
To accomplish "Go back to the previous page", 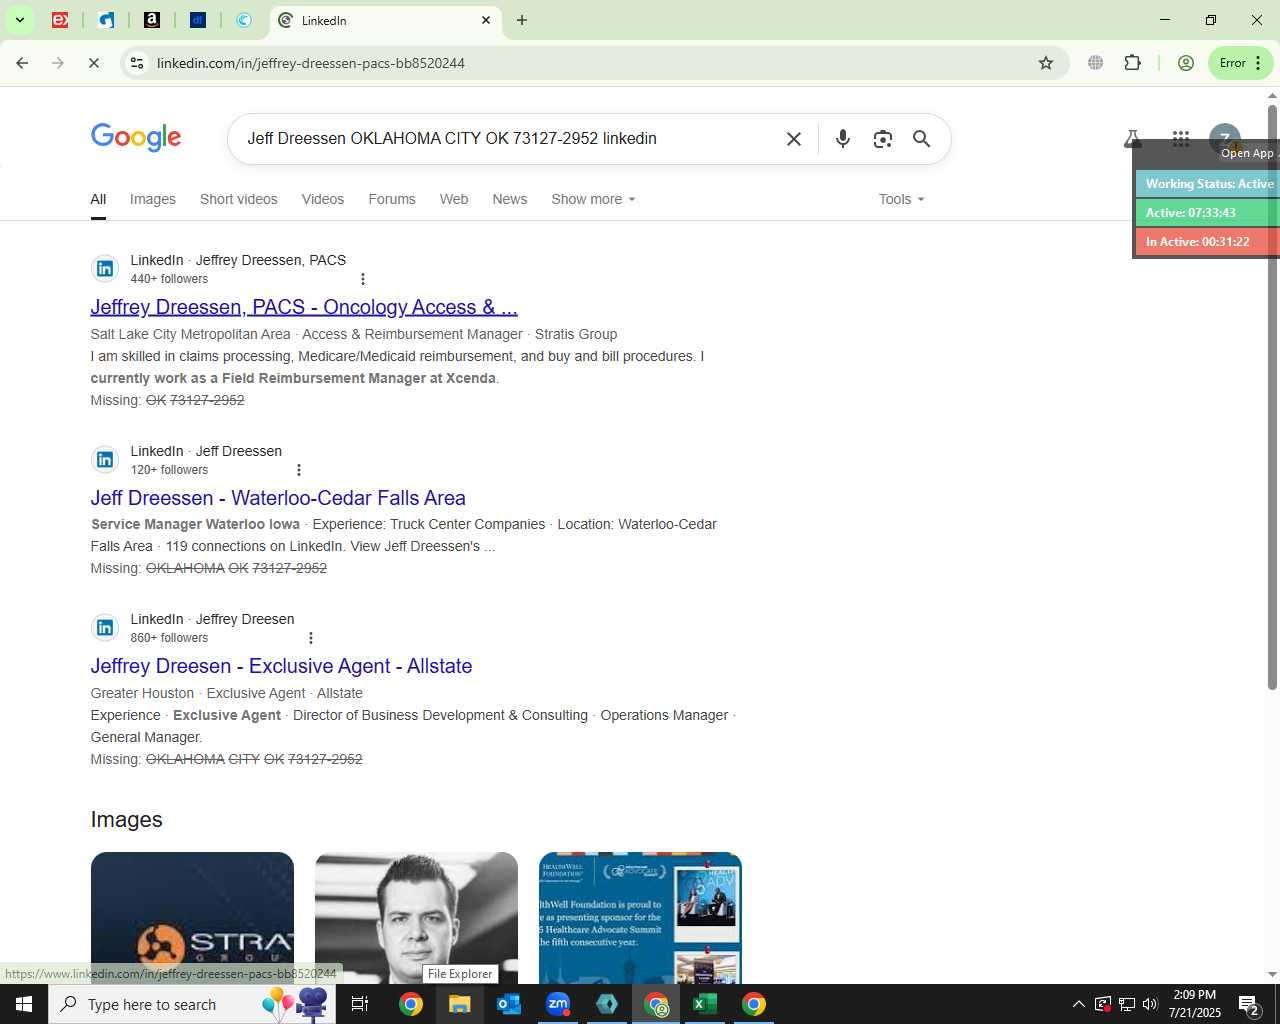I will pos(22,63).
